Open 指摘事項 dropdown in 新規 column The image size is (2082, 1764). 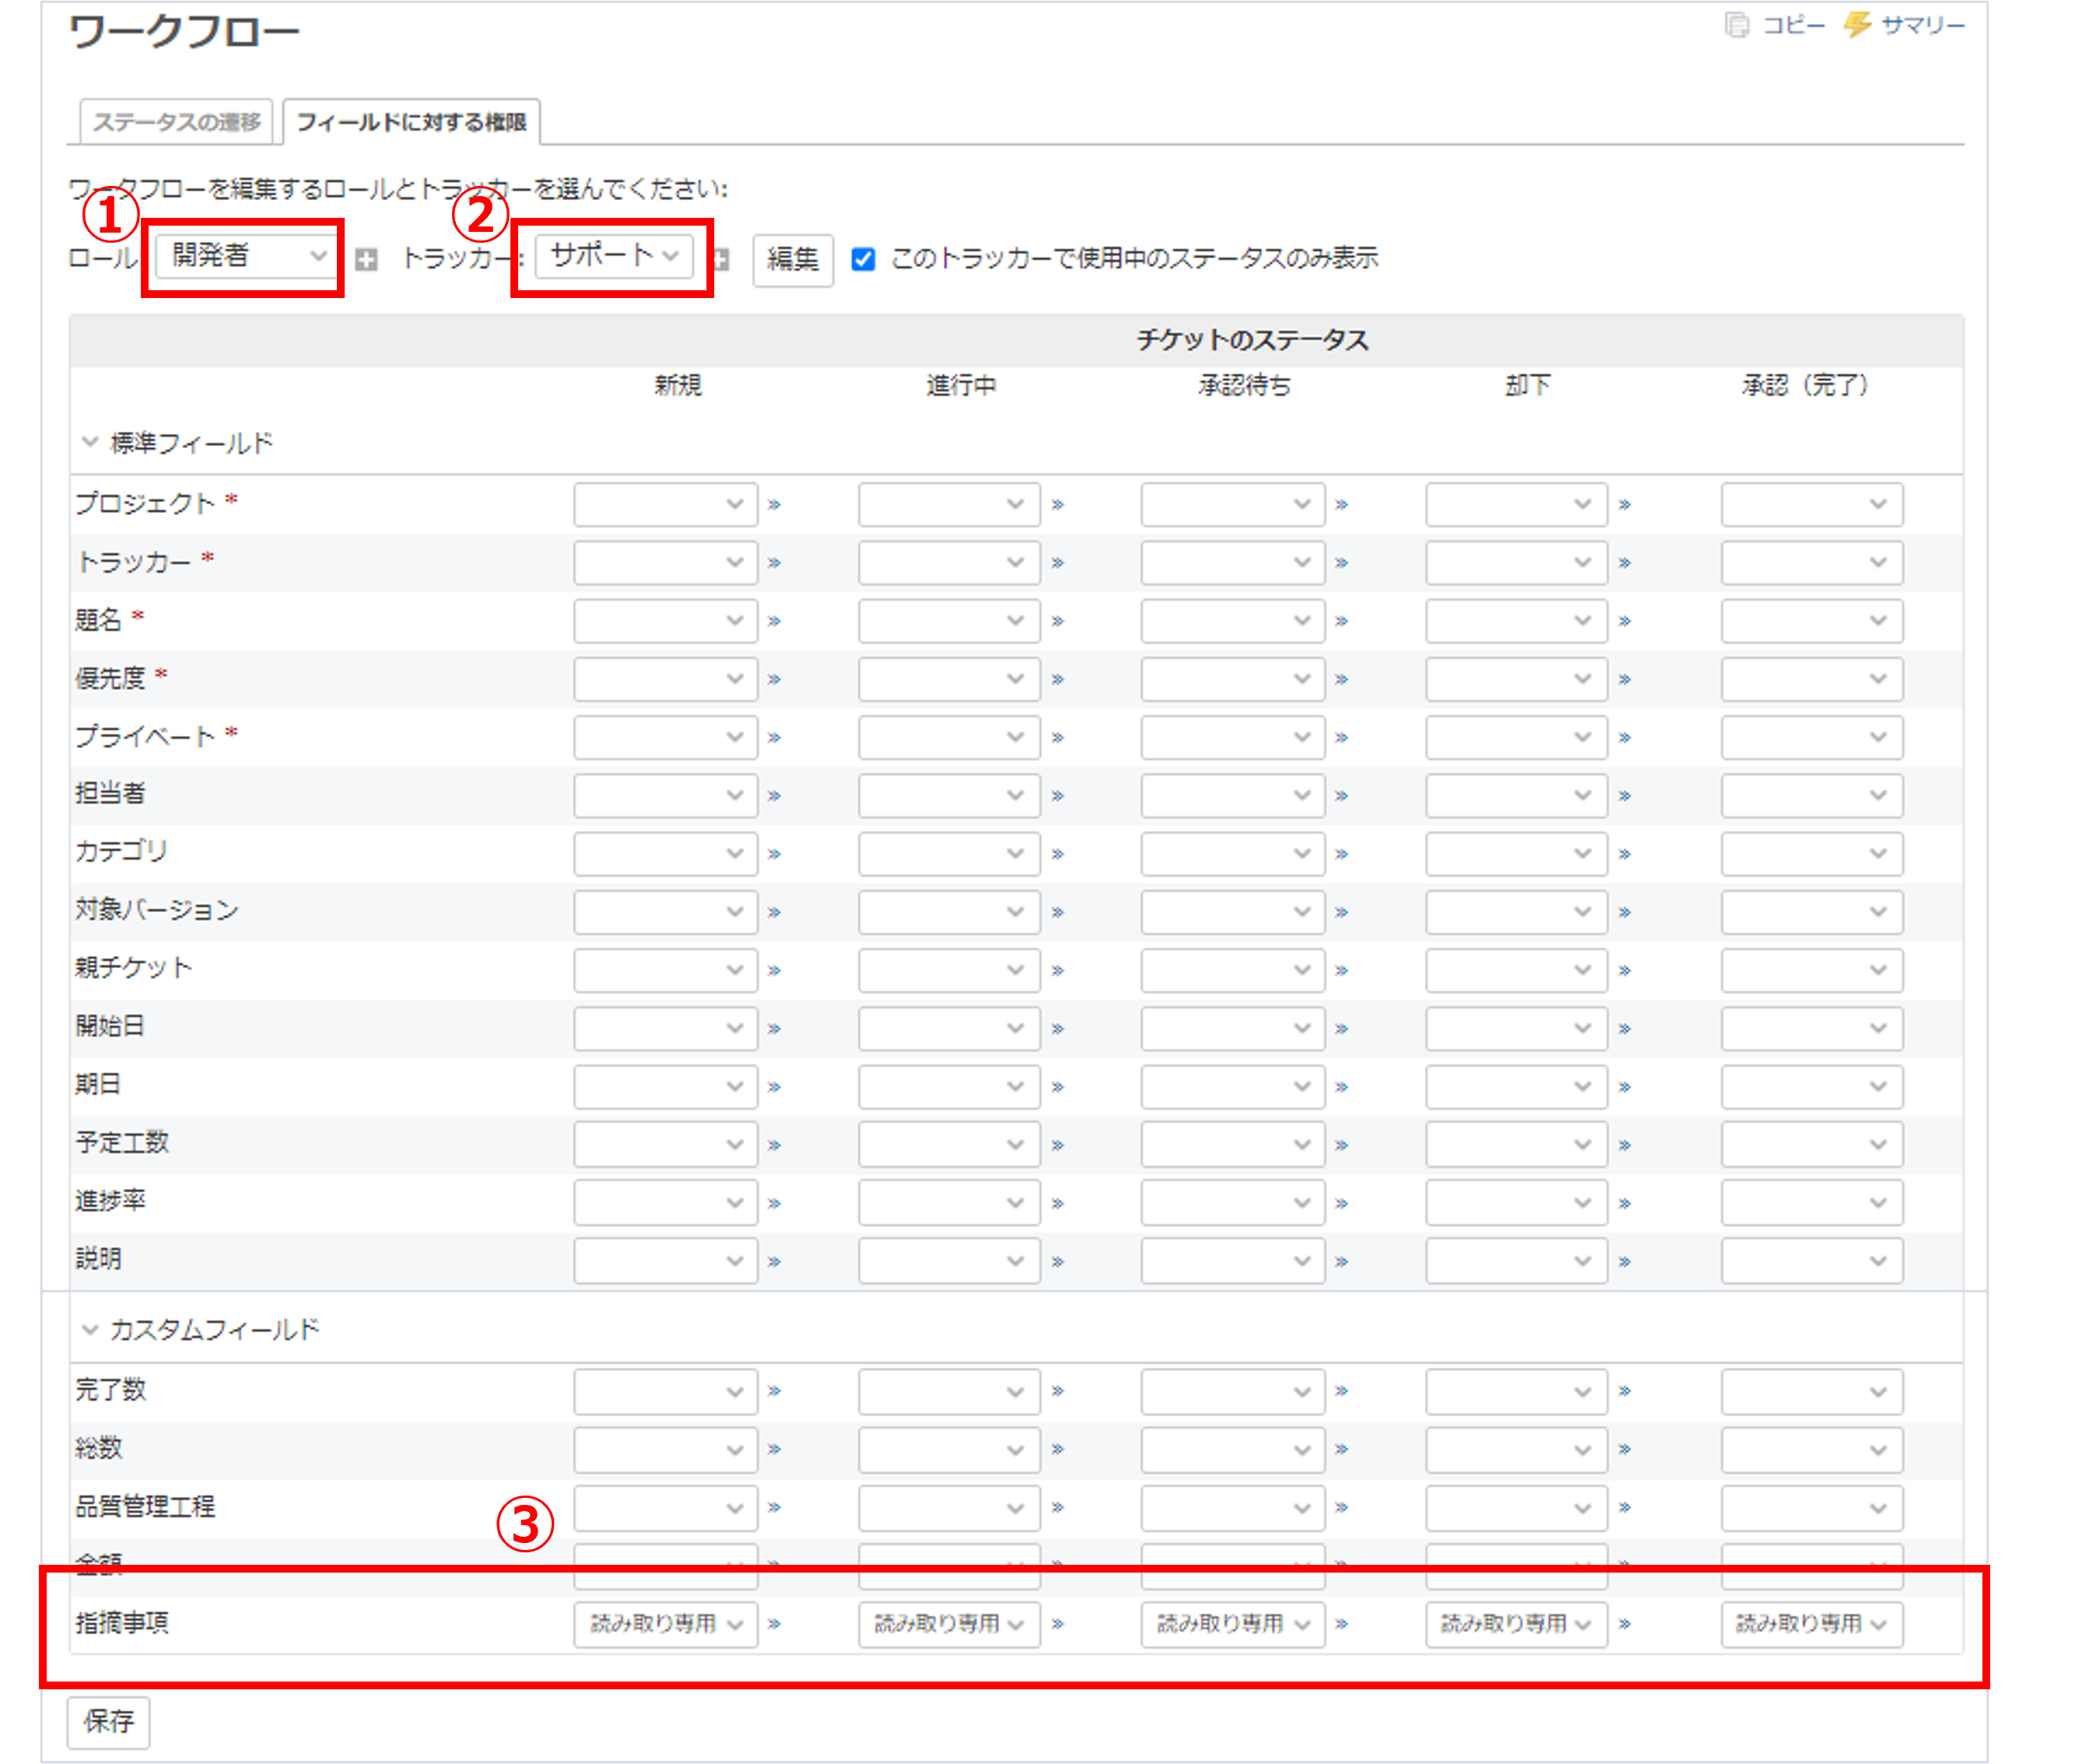click(x=665, y=1624)
